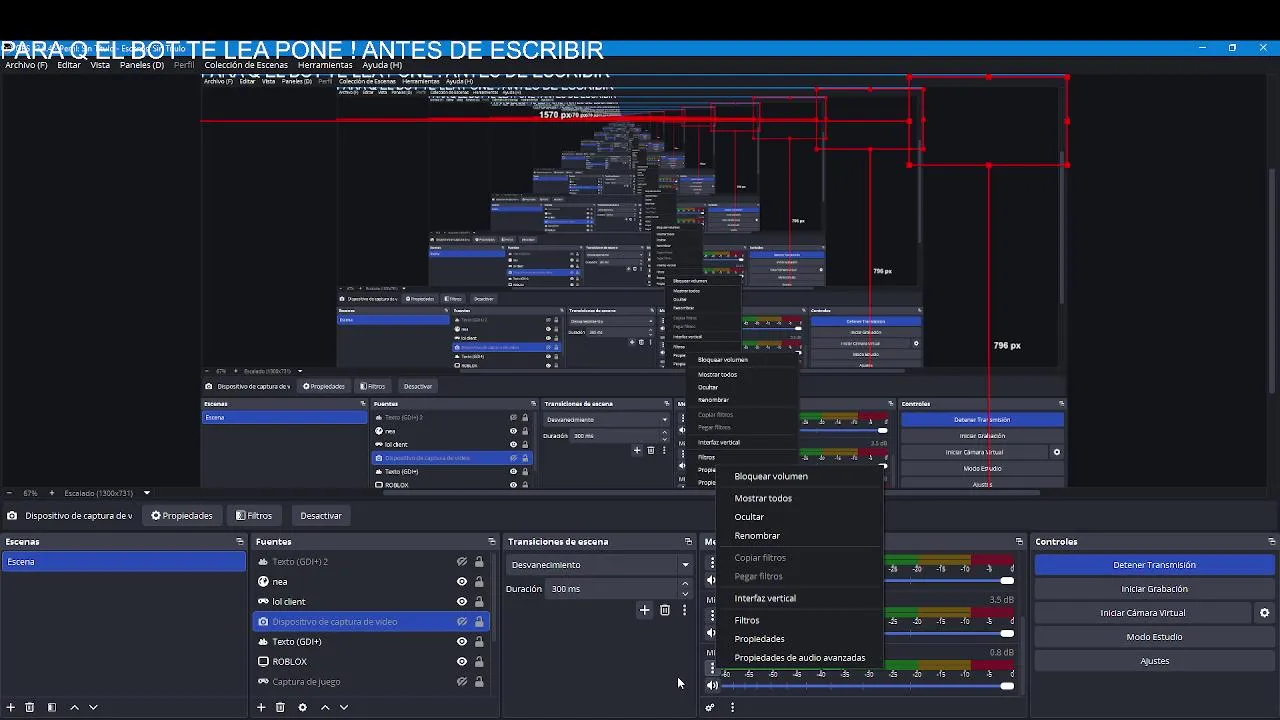Open source properties gear in Fuentes toolbar
The image size is (1280, 720).
click(302, 707)
